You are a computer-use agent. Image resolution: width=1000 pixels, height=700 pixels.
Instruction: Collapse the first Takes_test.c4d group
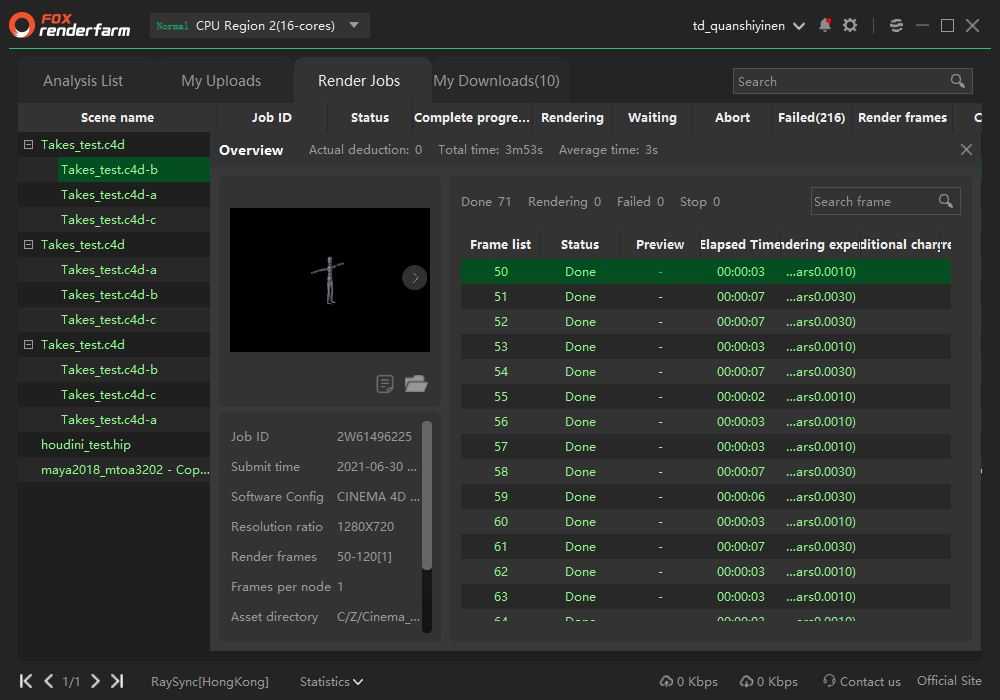coord(28,145)
